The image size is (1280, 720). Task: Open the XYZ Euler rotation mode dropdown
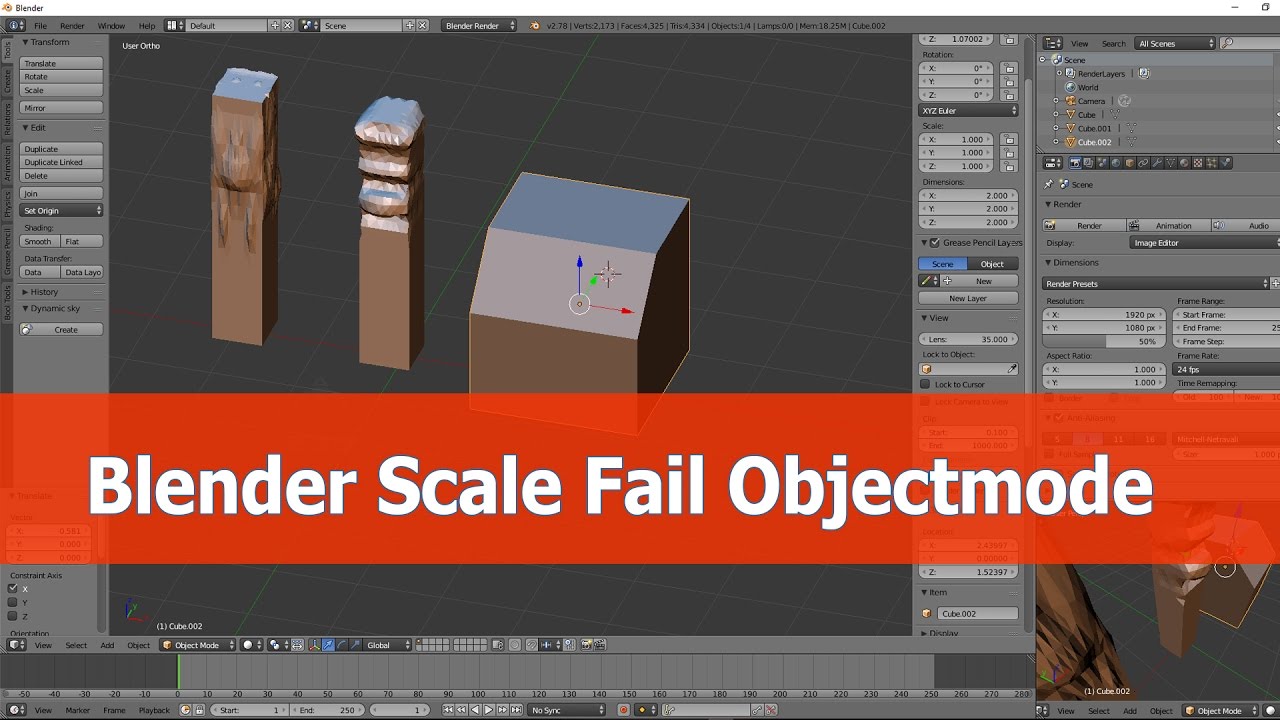[968, 110]
